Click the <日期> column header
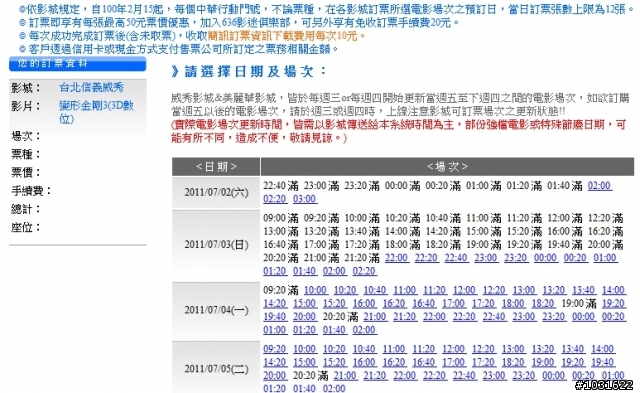Image resolution: width=640 pixels, height=393 pixels. [x=216, y=167]
